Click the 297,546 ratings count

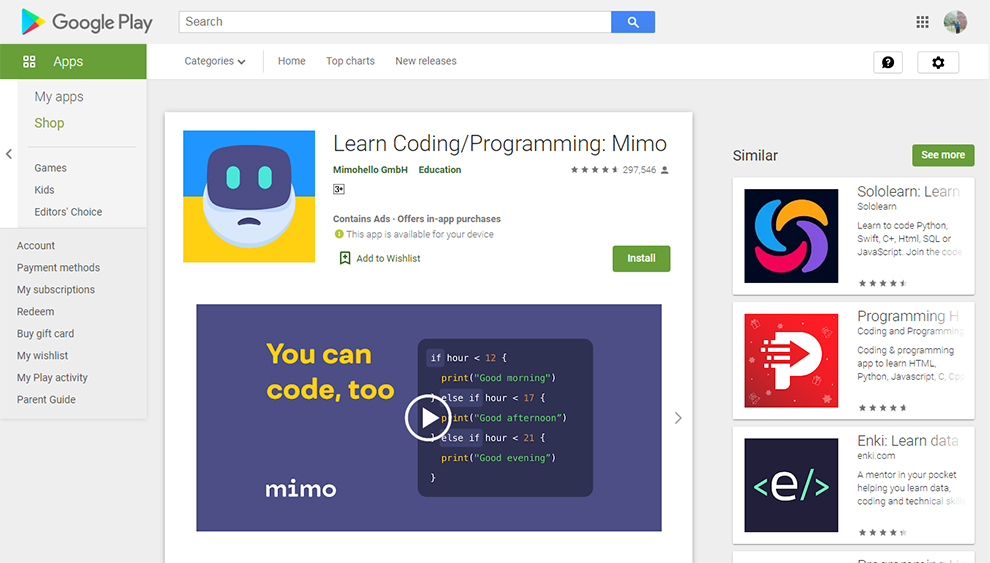point(639,170)
